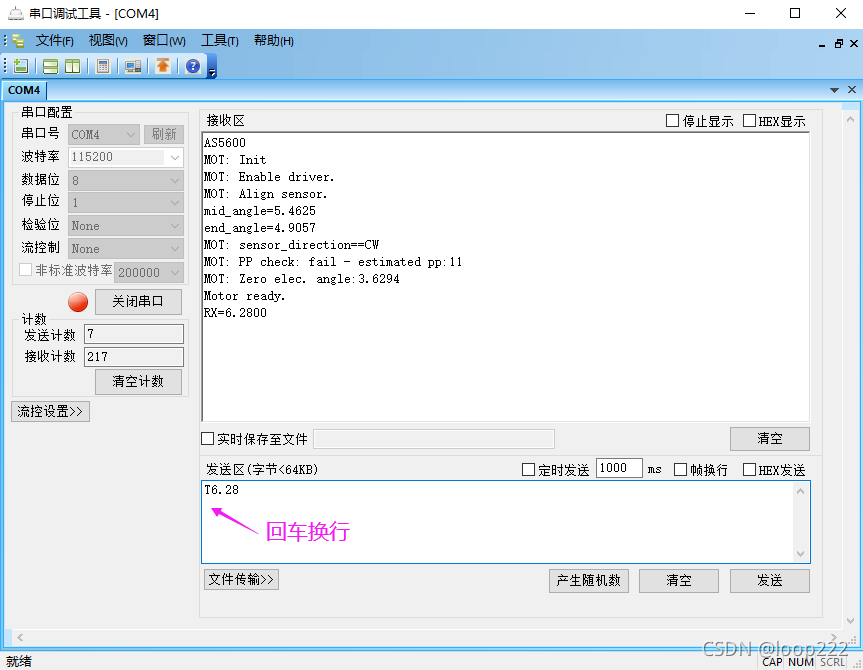Screen dimensions: 863x670
Task: Click the 'RX=6.2800' line in receive area
Action: [x=235, y=313]
